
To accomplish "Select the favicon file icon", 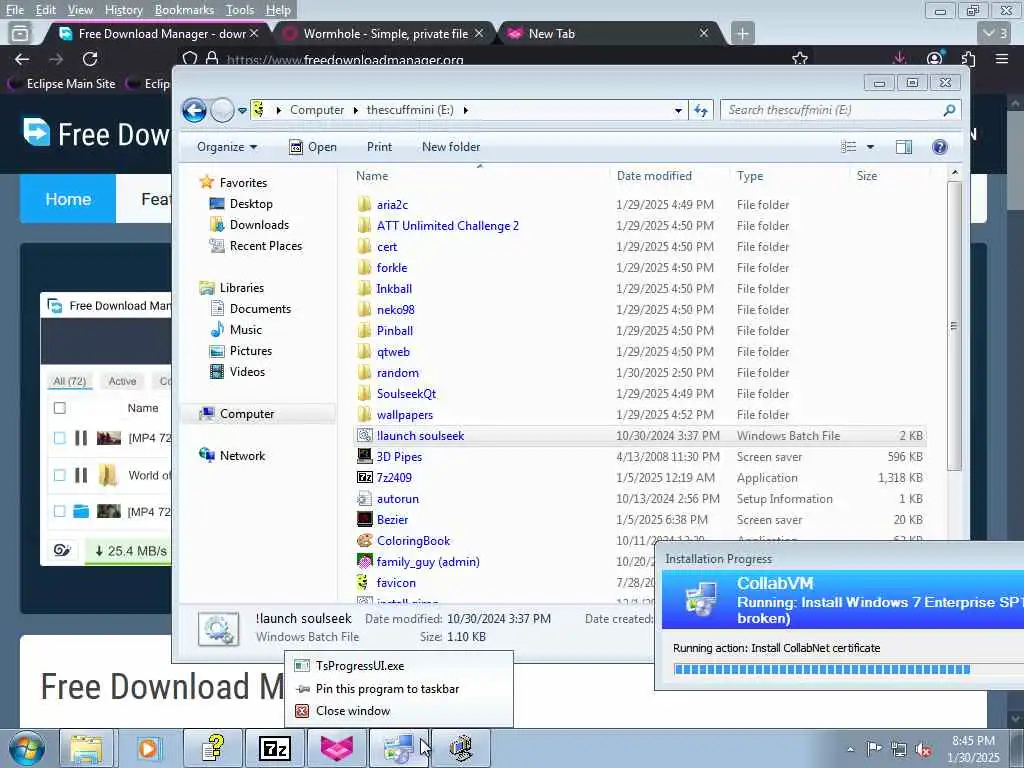I will pos(363,583).
